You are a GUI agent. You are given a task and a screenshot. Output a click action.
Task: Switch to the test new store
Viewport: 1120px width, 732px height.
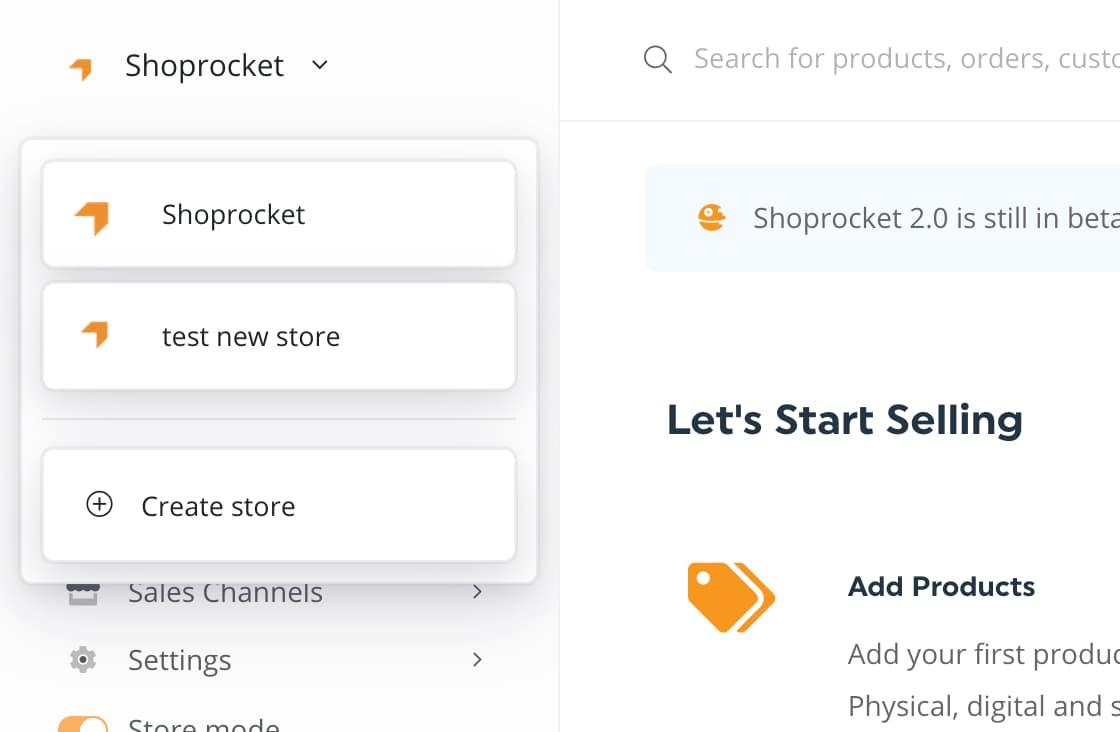278,336
